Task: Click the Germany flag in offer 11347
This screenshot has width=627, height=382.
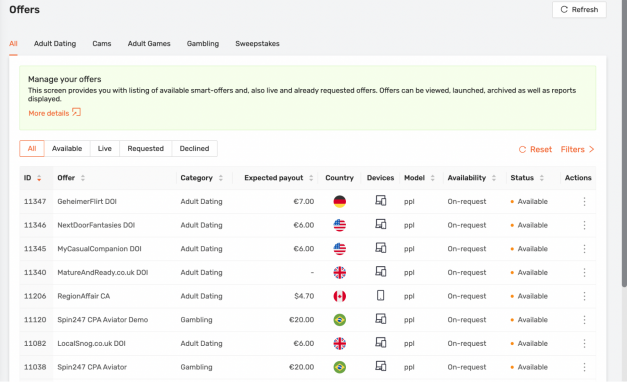Action: 339,201
